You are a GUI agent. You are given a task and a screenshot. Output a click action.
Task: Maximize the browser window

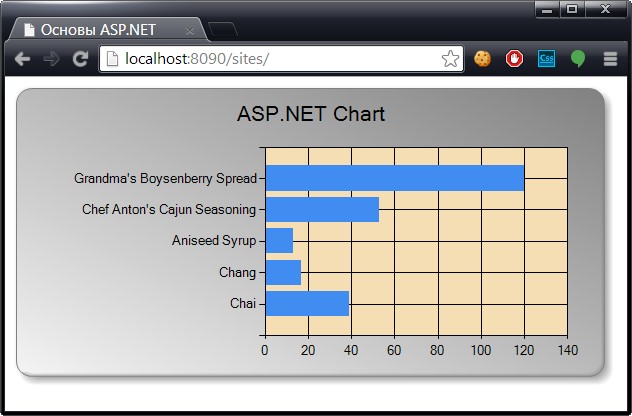(572, 9)
